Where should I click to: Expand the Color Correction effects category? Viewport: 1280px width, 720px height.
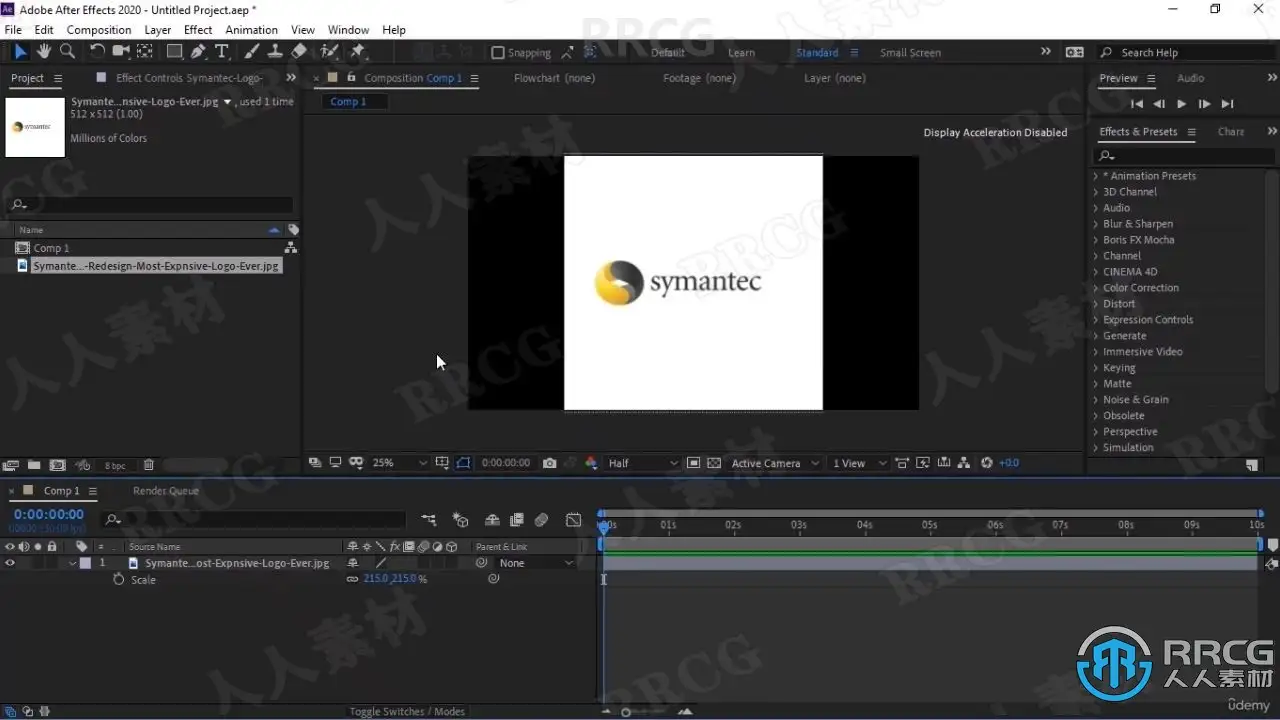[1096, 288]
